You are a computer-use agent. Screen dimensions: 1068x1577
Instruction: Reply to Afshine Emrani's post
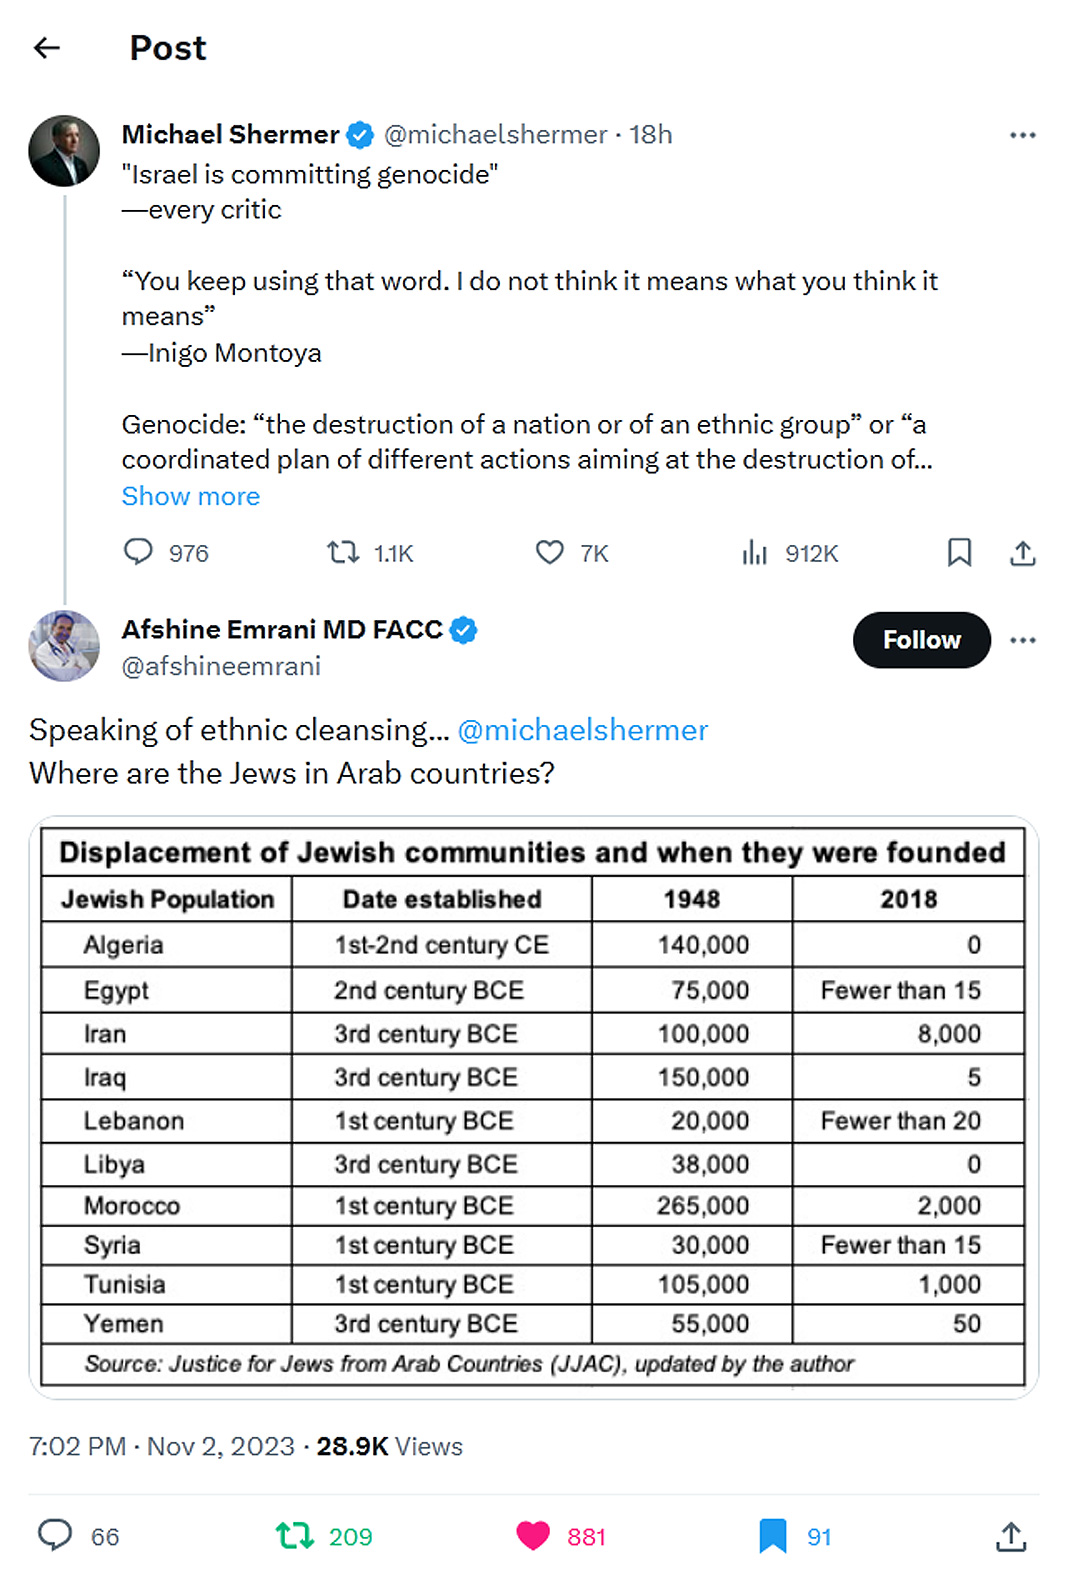point(56,1535)
